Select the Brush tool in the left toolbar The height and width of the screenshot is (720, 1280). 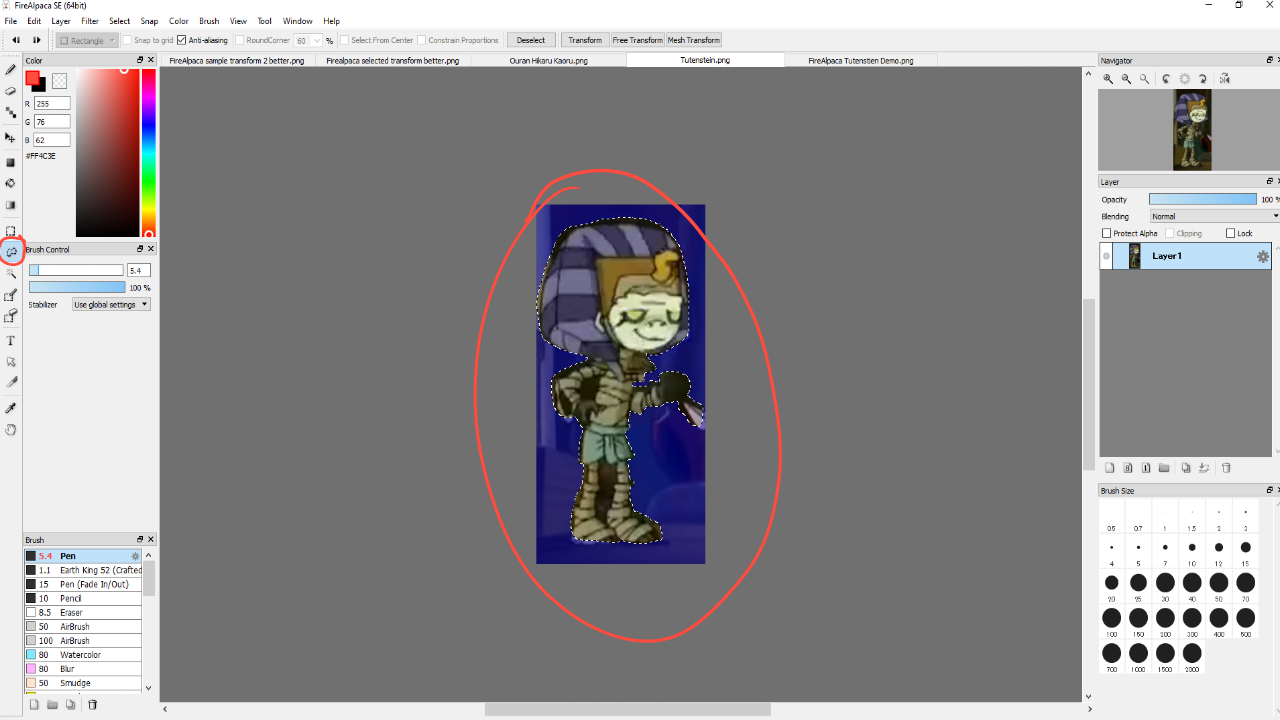coord(11,70)
